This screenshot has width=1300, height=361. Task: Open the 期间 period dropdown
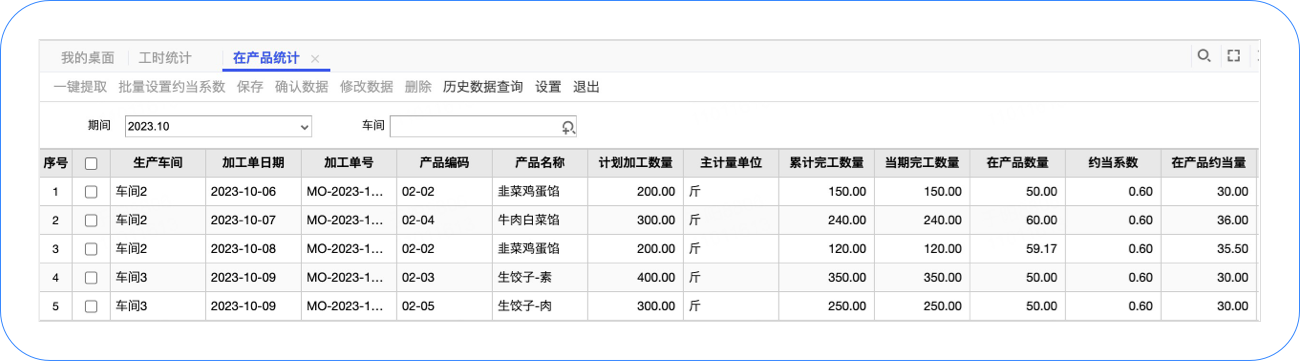point(218,127)
